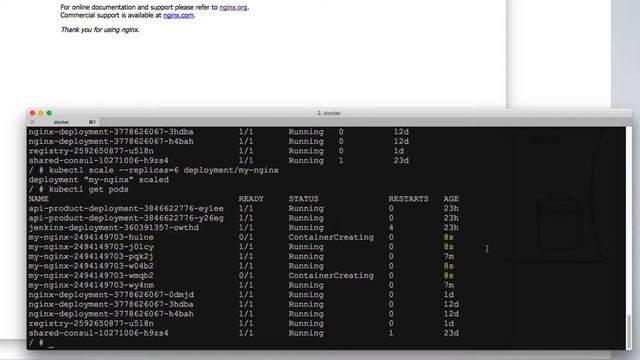
Task: Click the restarts value 4 for jenkins
Action: (391, 228)
